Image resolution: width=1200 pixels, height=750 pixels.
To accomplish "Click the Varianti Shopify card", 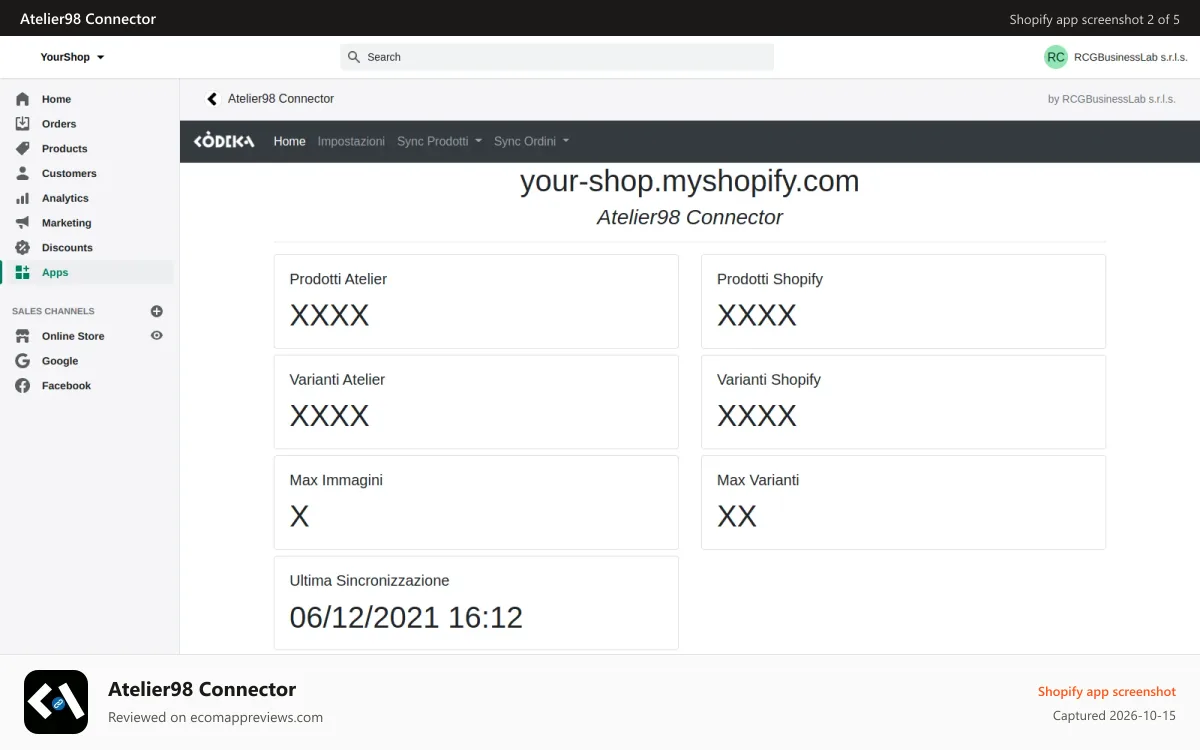I will coord(903,402).
